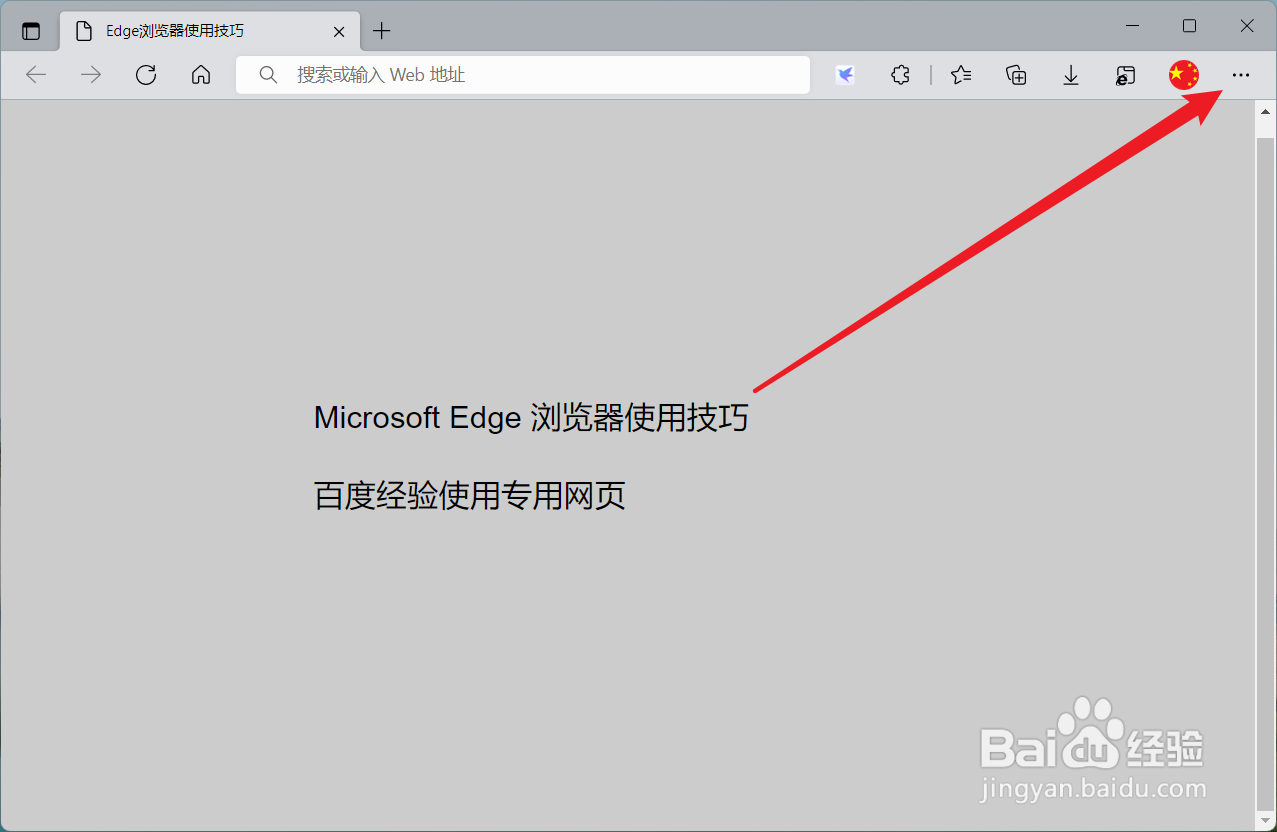
Task: Click the text 百度经验使用专用网页
Action: coord(470,496)
